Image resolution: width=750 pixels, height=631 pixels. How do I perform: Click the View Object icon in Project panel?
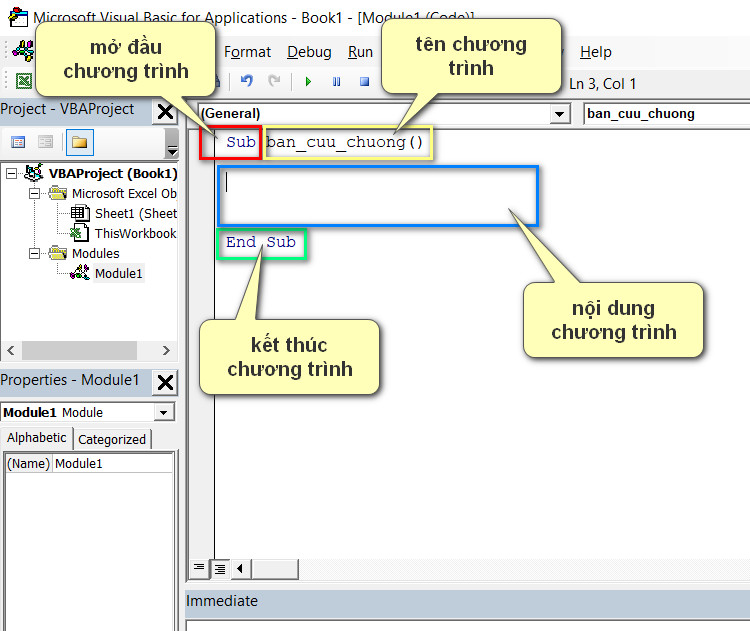[x=45, y=142]
